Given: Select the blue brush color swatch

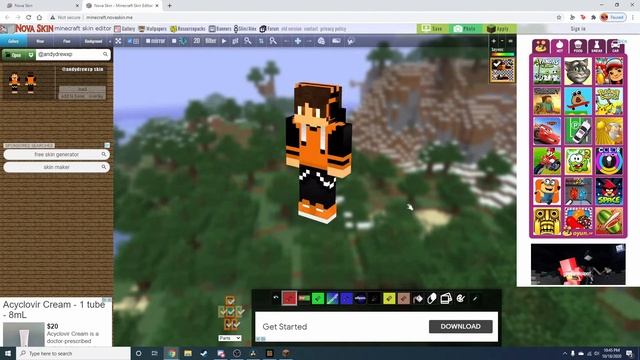Looking at the screenshot, I should (x=346, y=298).
